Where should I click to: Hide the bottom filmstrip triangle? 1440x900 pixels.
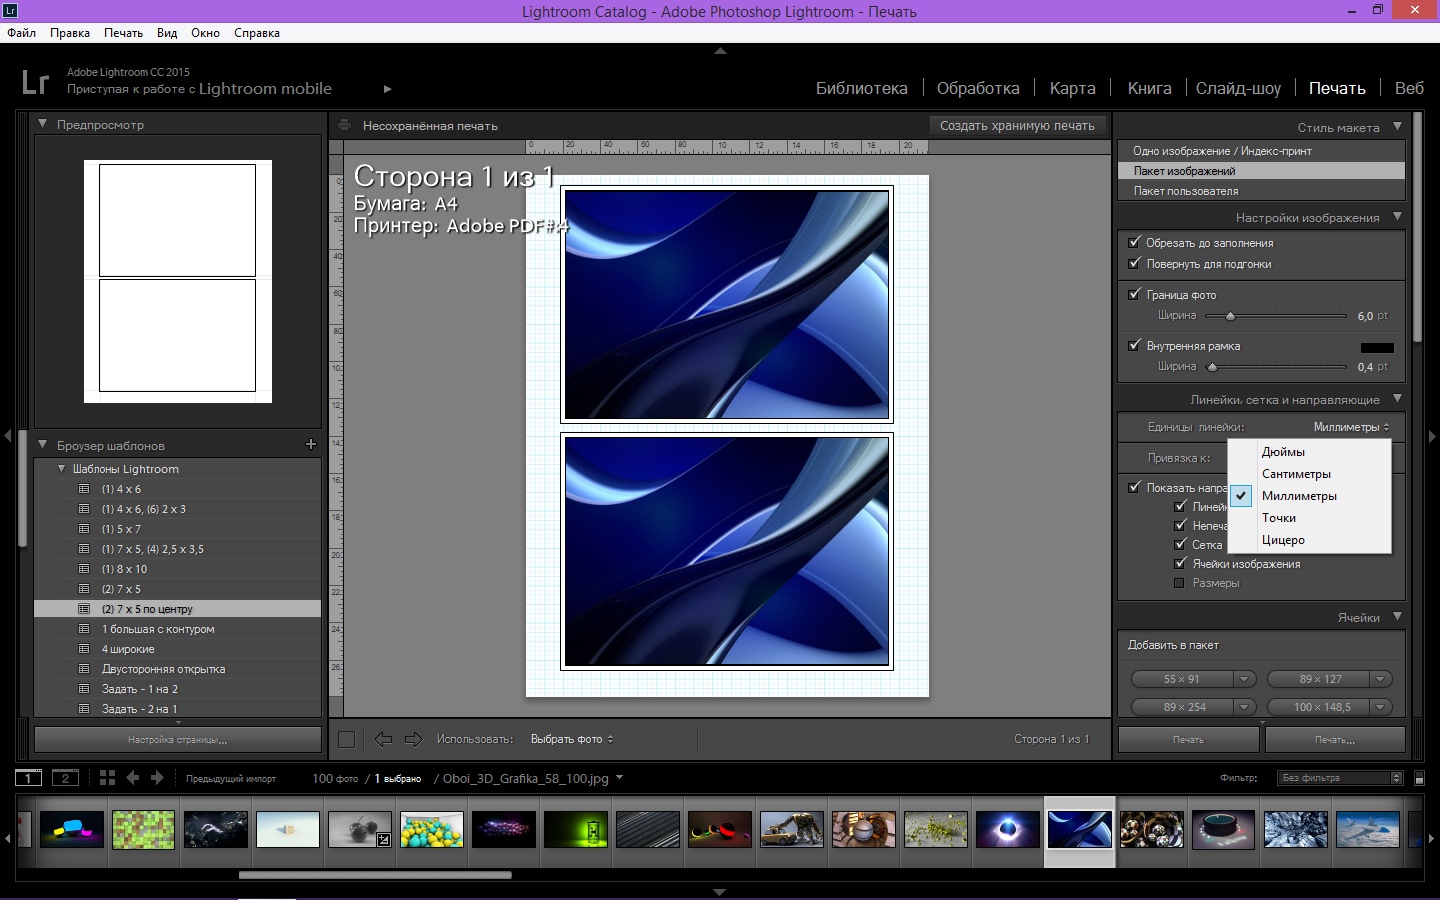pyautogui.click(x=720, y=892)
